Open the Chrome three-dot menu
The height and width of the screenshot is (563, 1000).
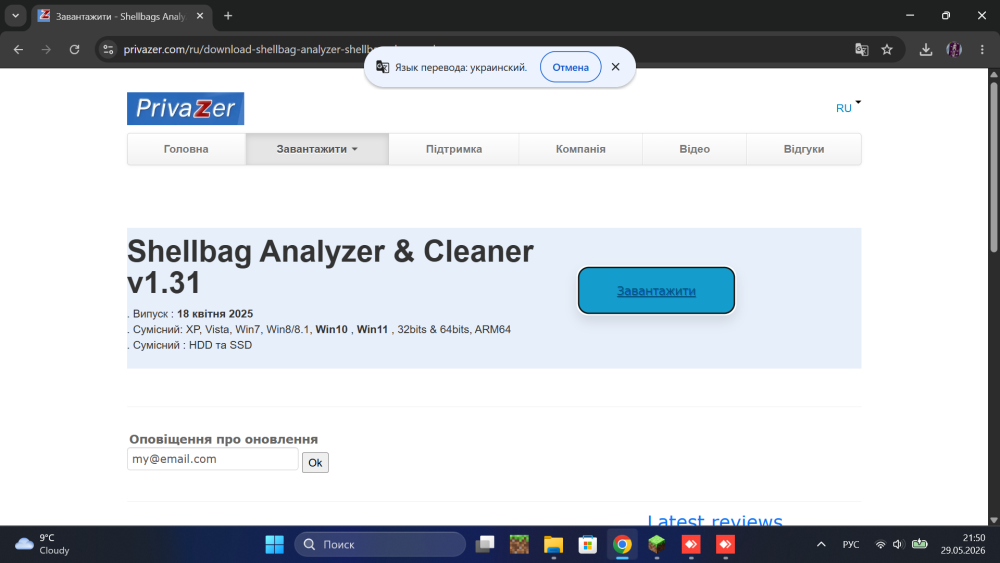tap(982, 49)
